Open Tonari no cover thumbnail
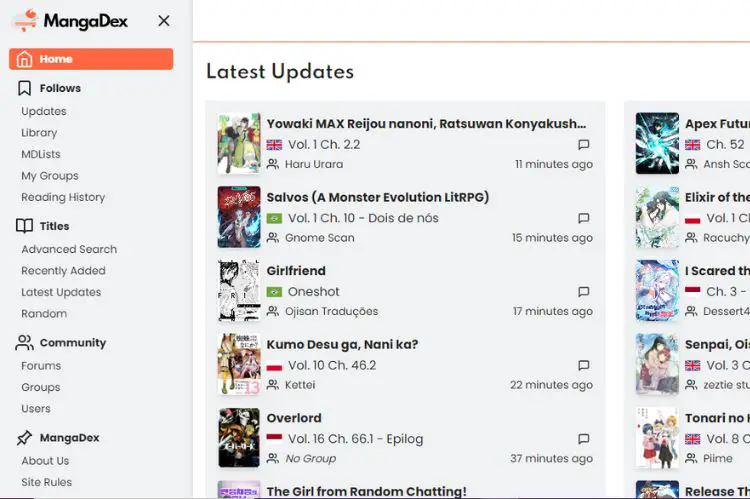The image size is (750, 499). pyautogui.click(x=657, y=438)
